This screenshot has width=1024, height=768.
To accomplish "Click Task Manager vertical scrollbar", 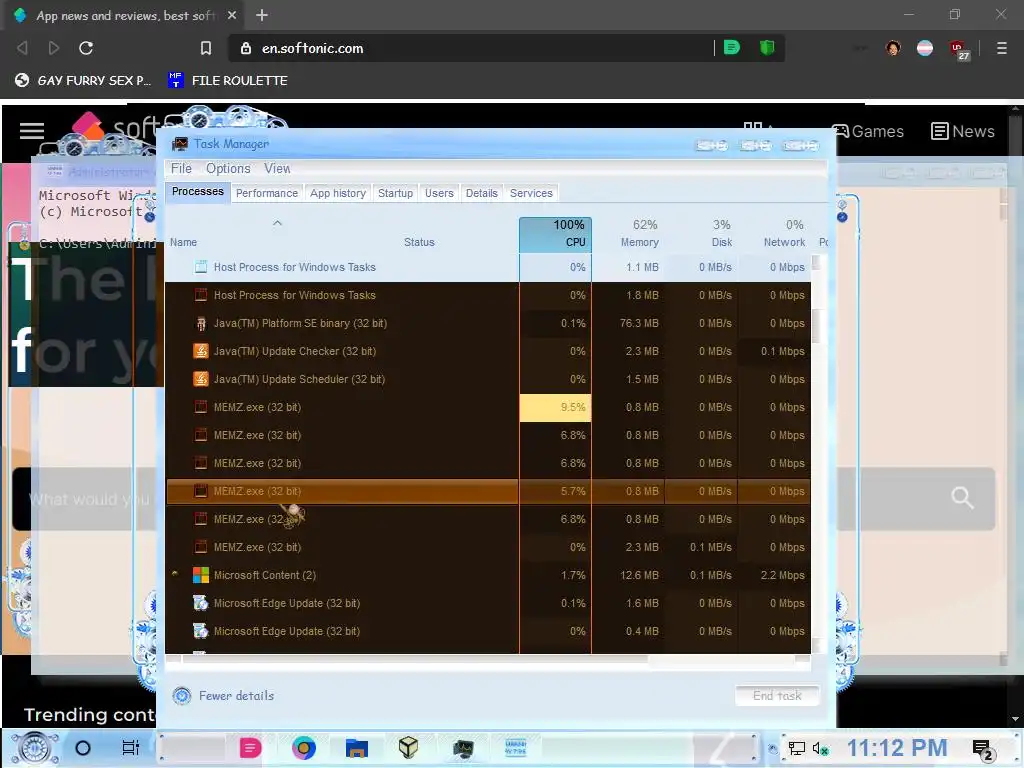I will point(816,327).
